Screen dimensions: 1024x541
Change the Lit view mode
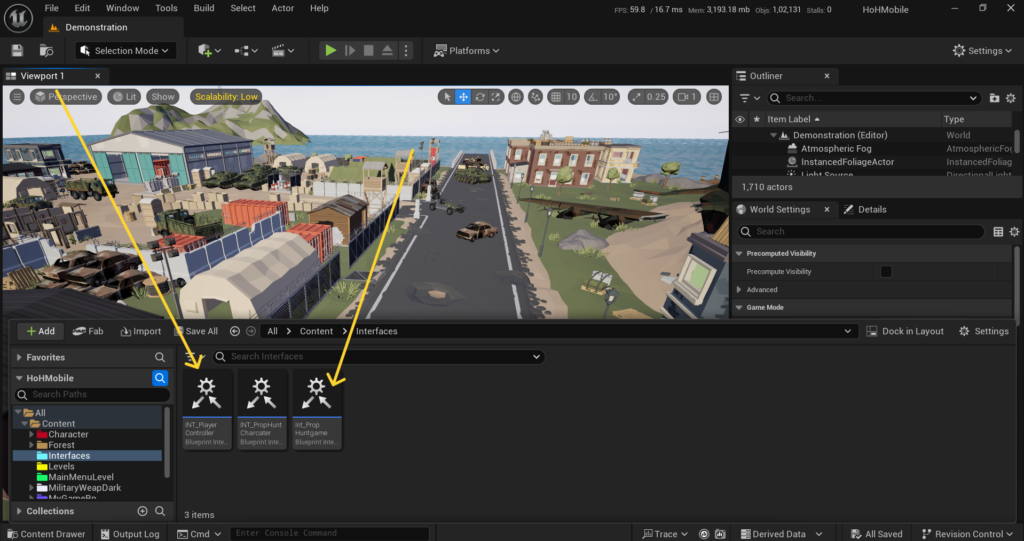click(x=124, y=97)
